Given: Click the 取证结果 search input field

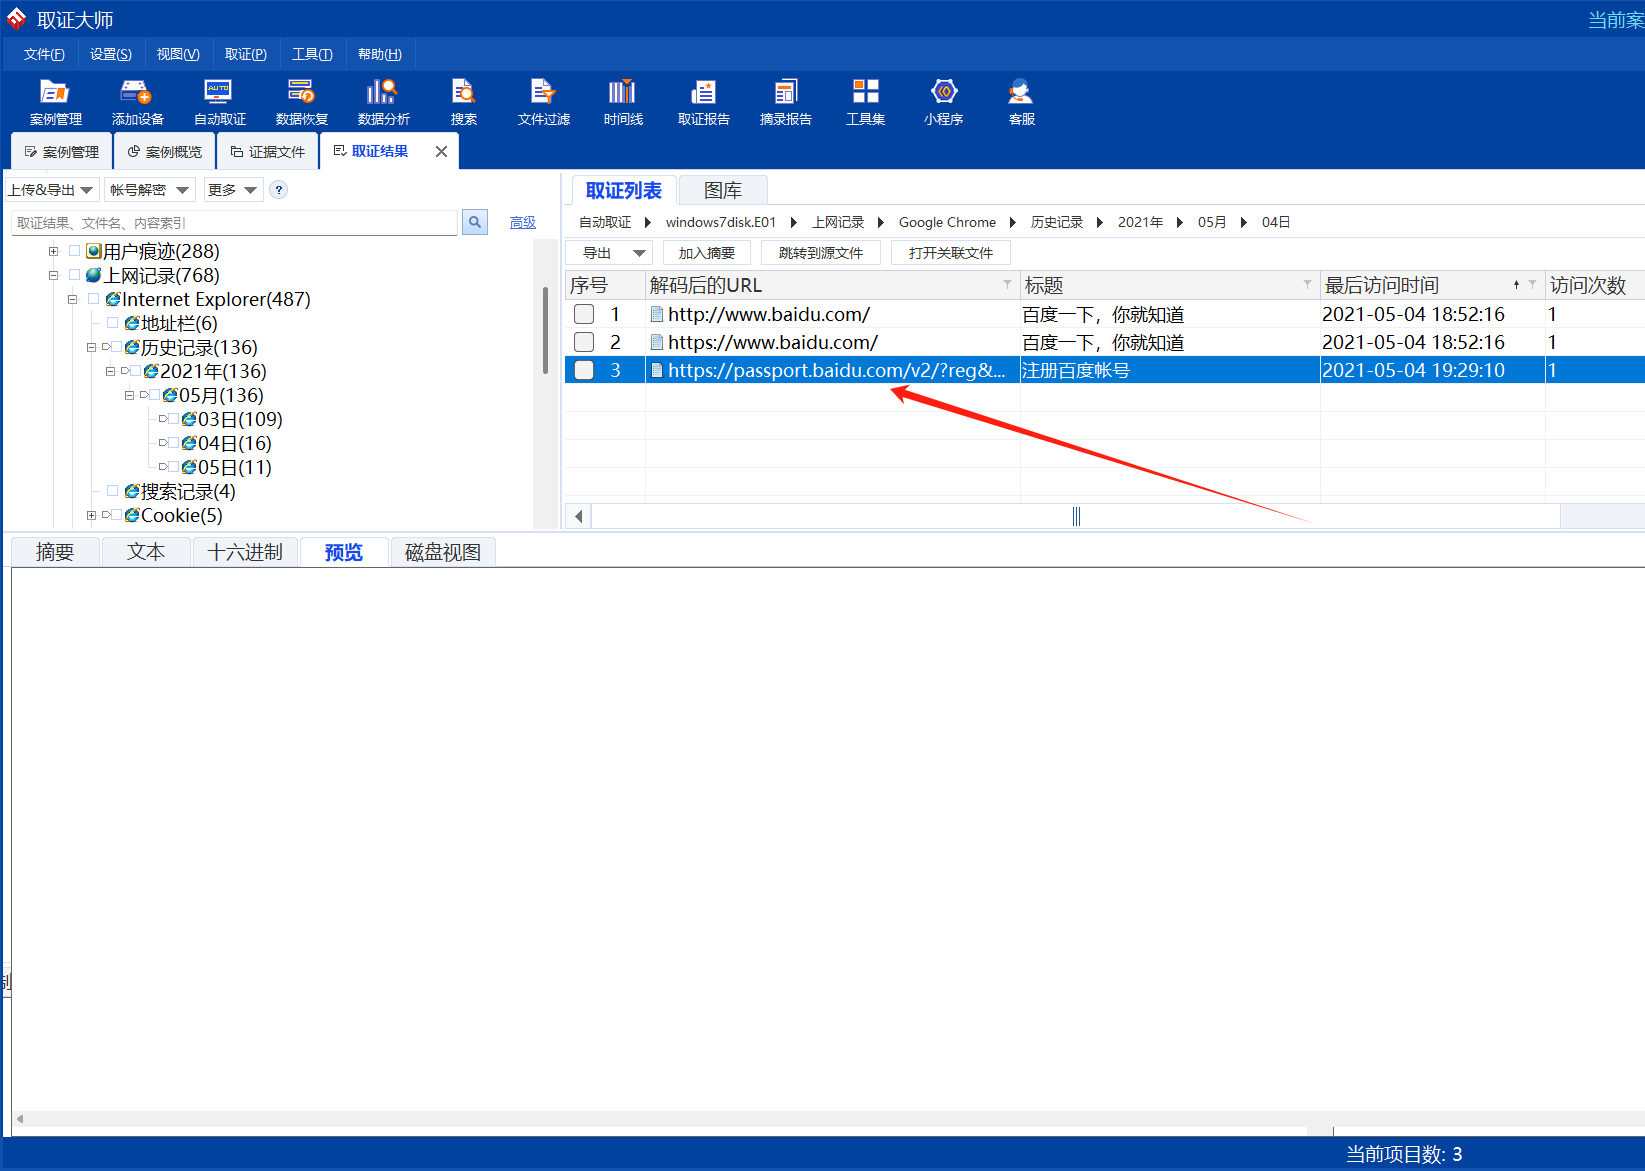Looking at the screenshot, I should 234,223.
